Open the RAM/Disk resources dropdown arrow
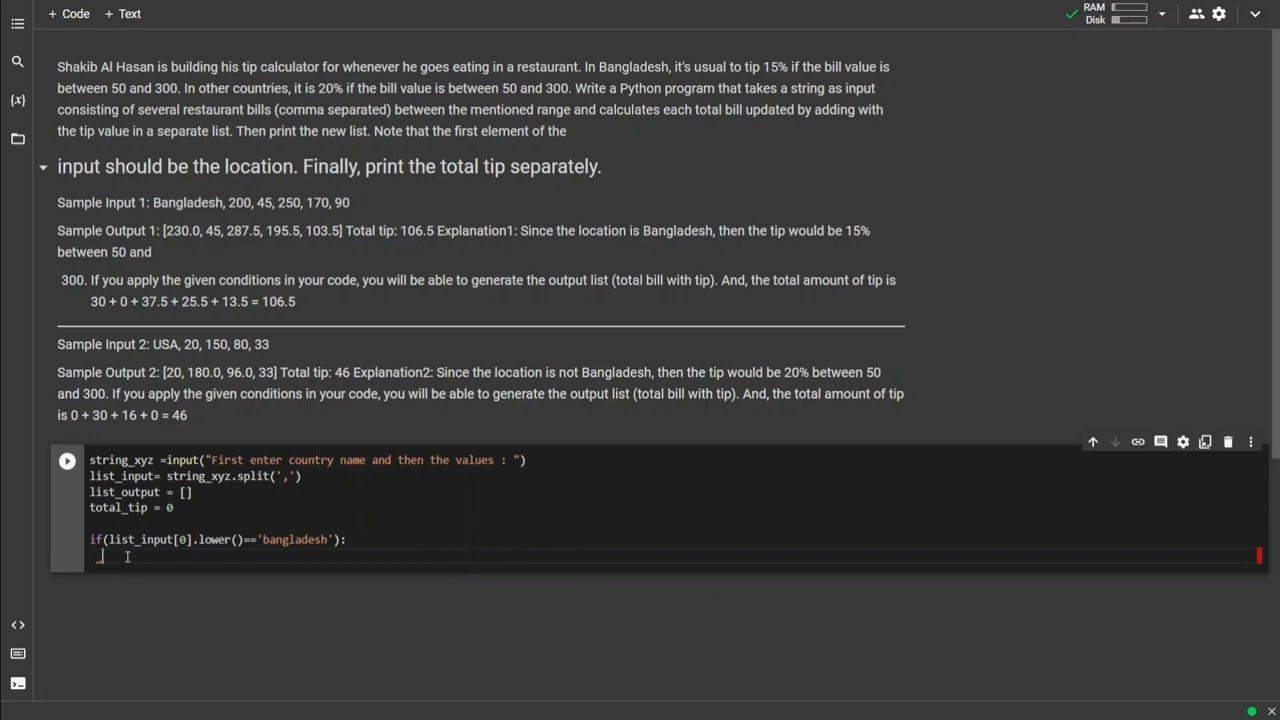The image size is (1280, 720). tap(1162, 14)
